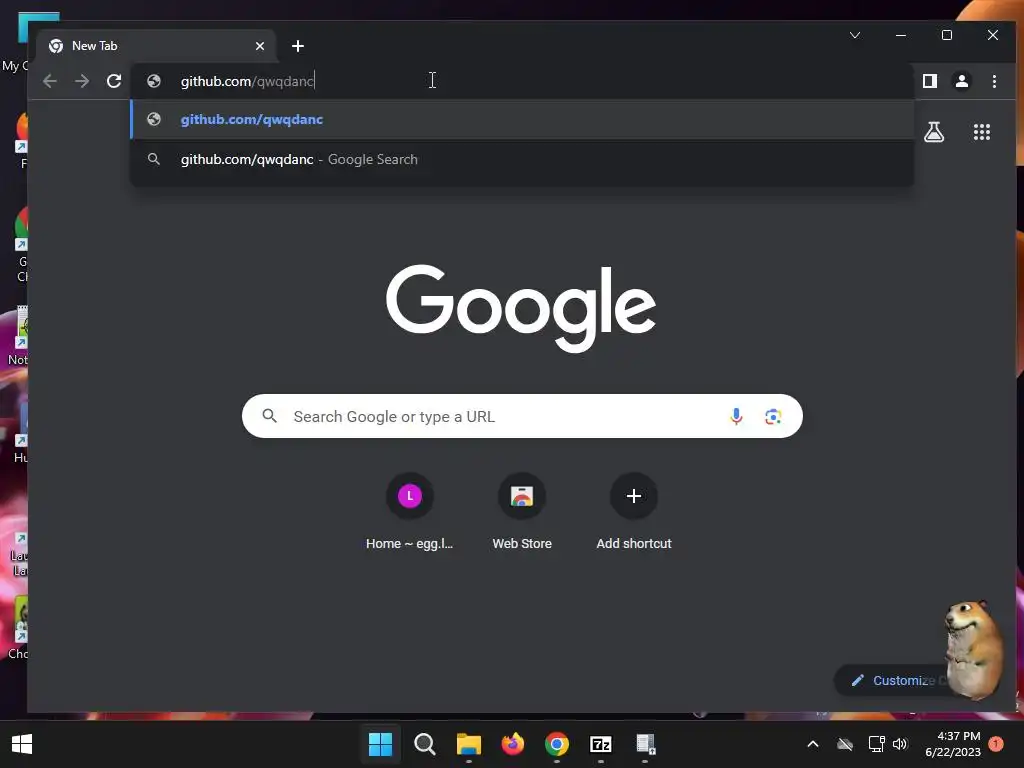Viewport: 1024px width, 768px height.
Task: Open the Home ~ egg.l... shortcut
Action: pyautogui.click(x=409, y=512)
